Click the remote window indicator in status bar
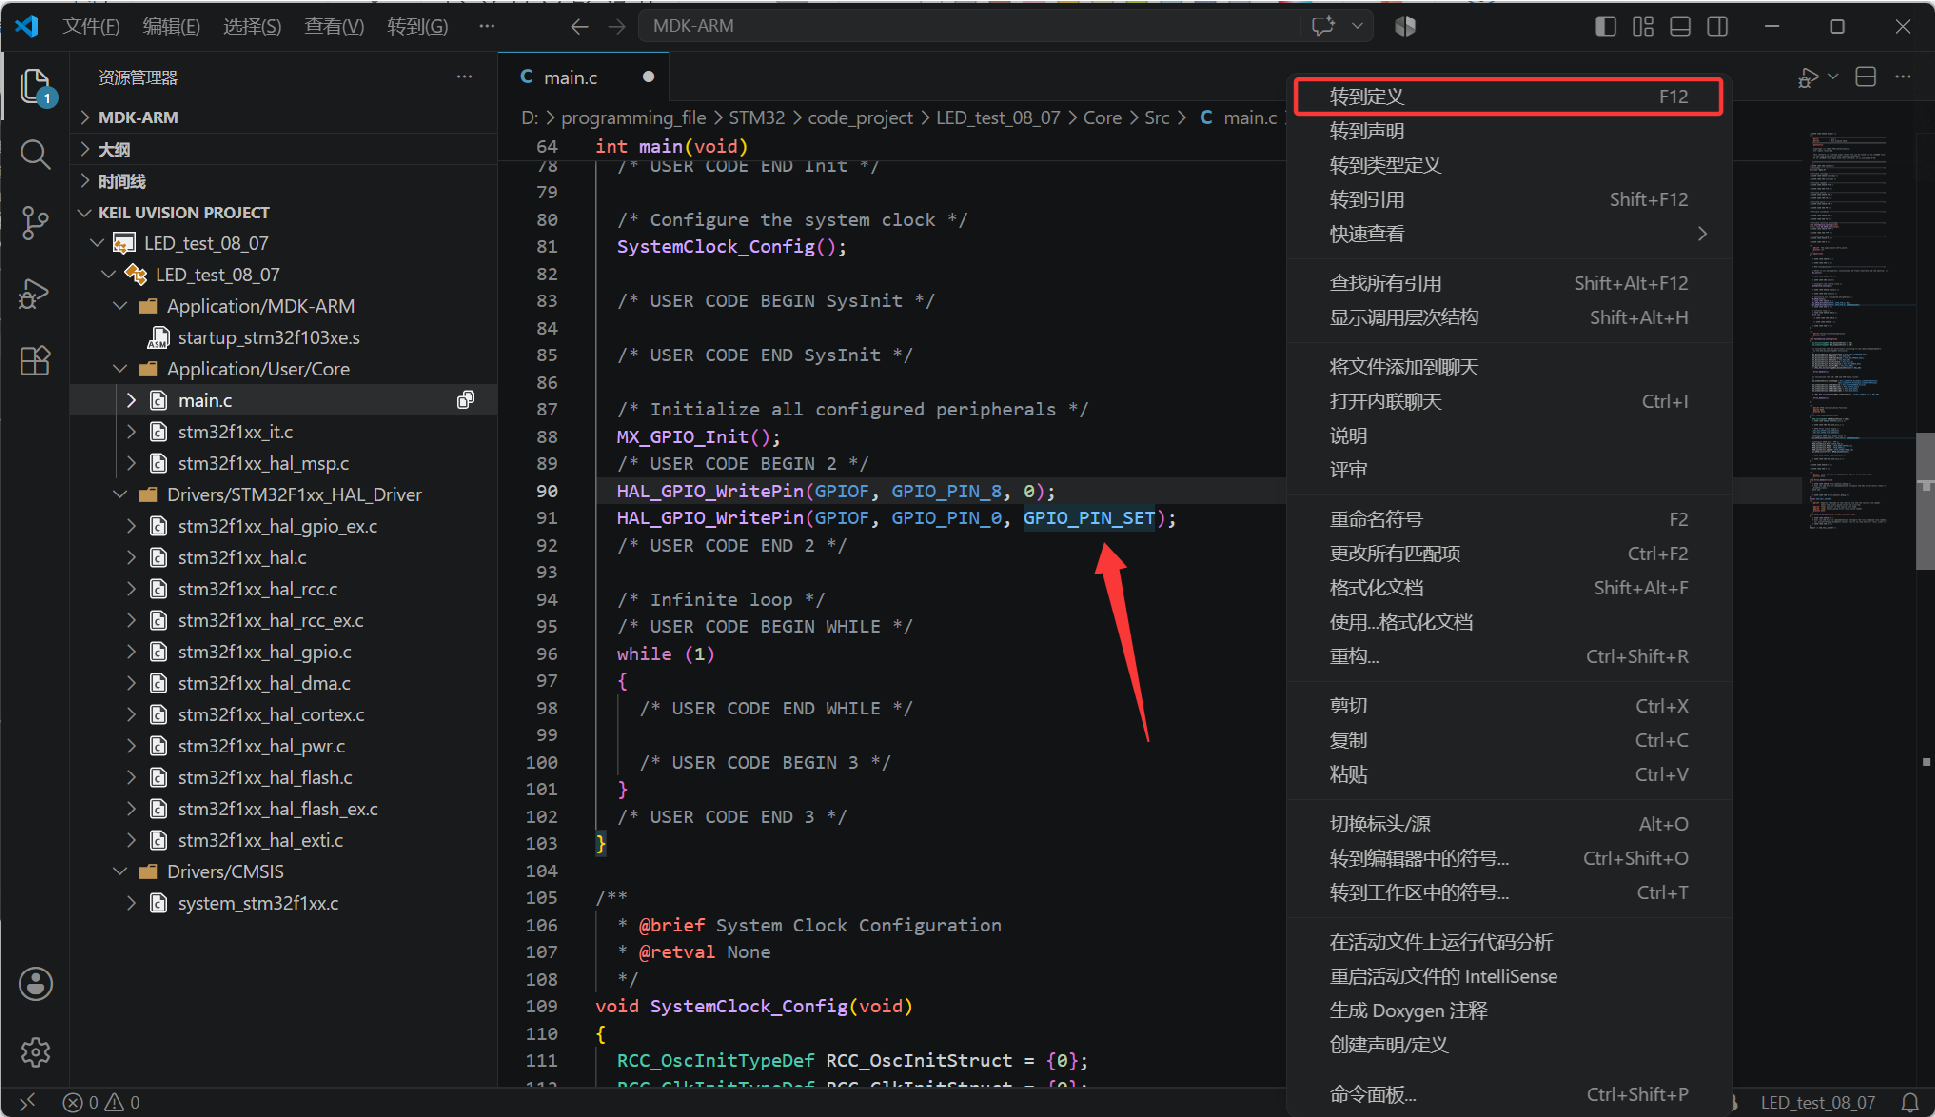The width and height of the screenshot is (1935, 1117). (x=27, y=1102)
